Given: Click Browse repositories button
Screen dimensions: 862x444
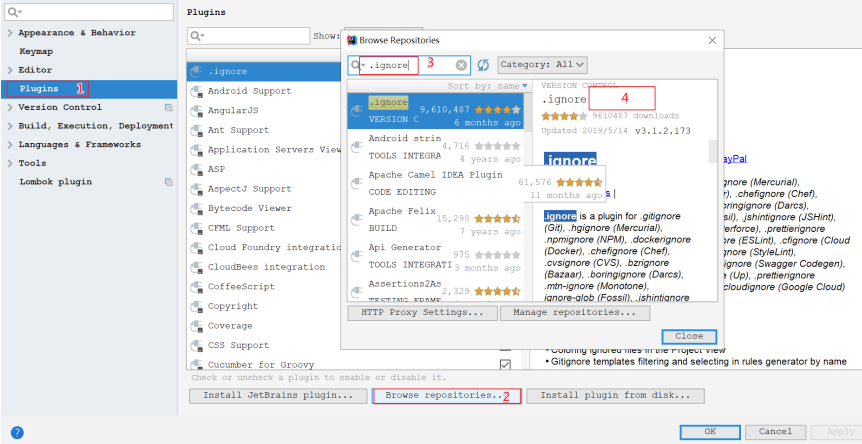Looking at the screenshot, I should tap(447, 396).
